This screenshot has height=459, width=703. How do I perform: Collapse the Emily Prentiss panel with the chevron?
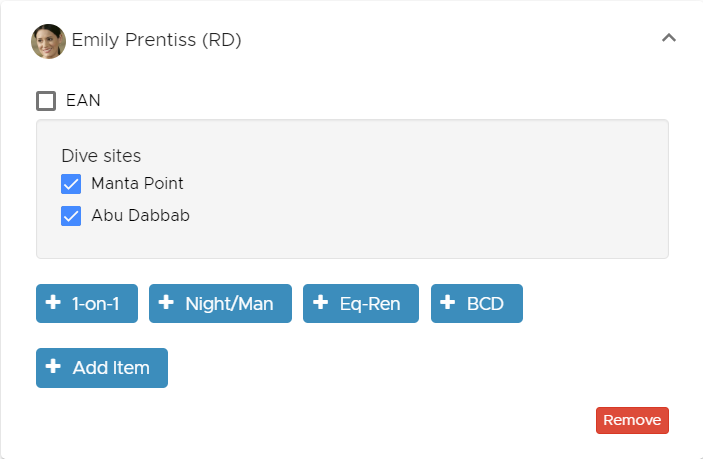coord(668,38)
